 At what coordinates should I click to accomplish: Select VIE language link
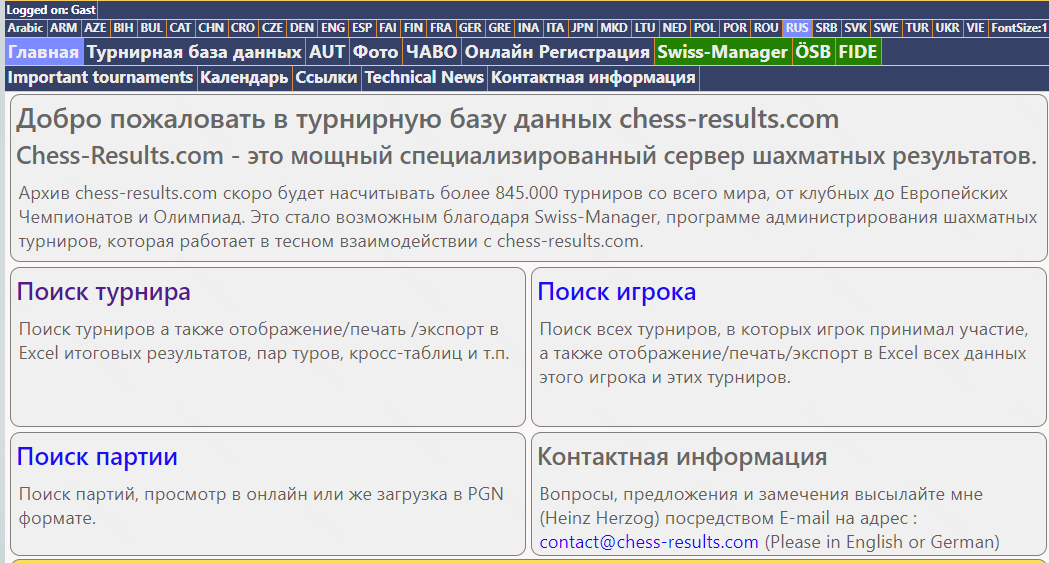click(975, 28)
